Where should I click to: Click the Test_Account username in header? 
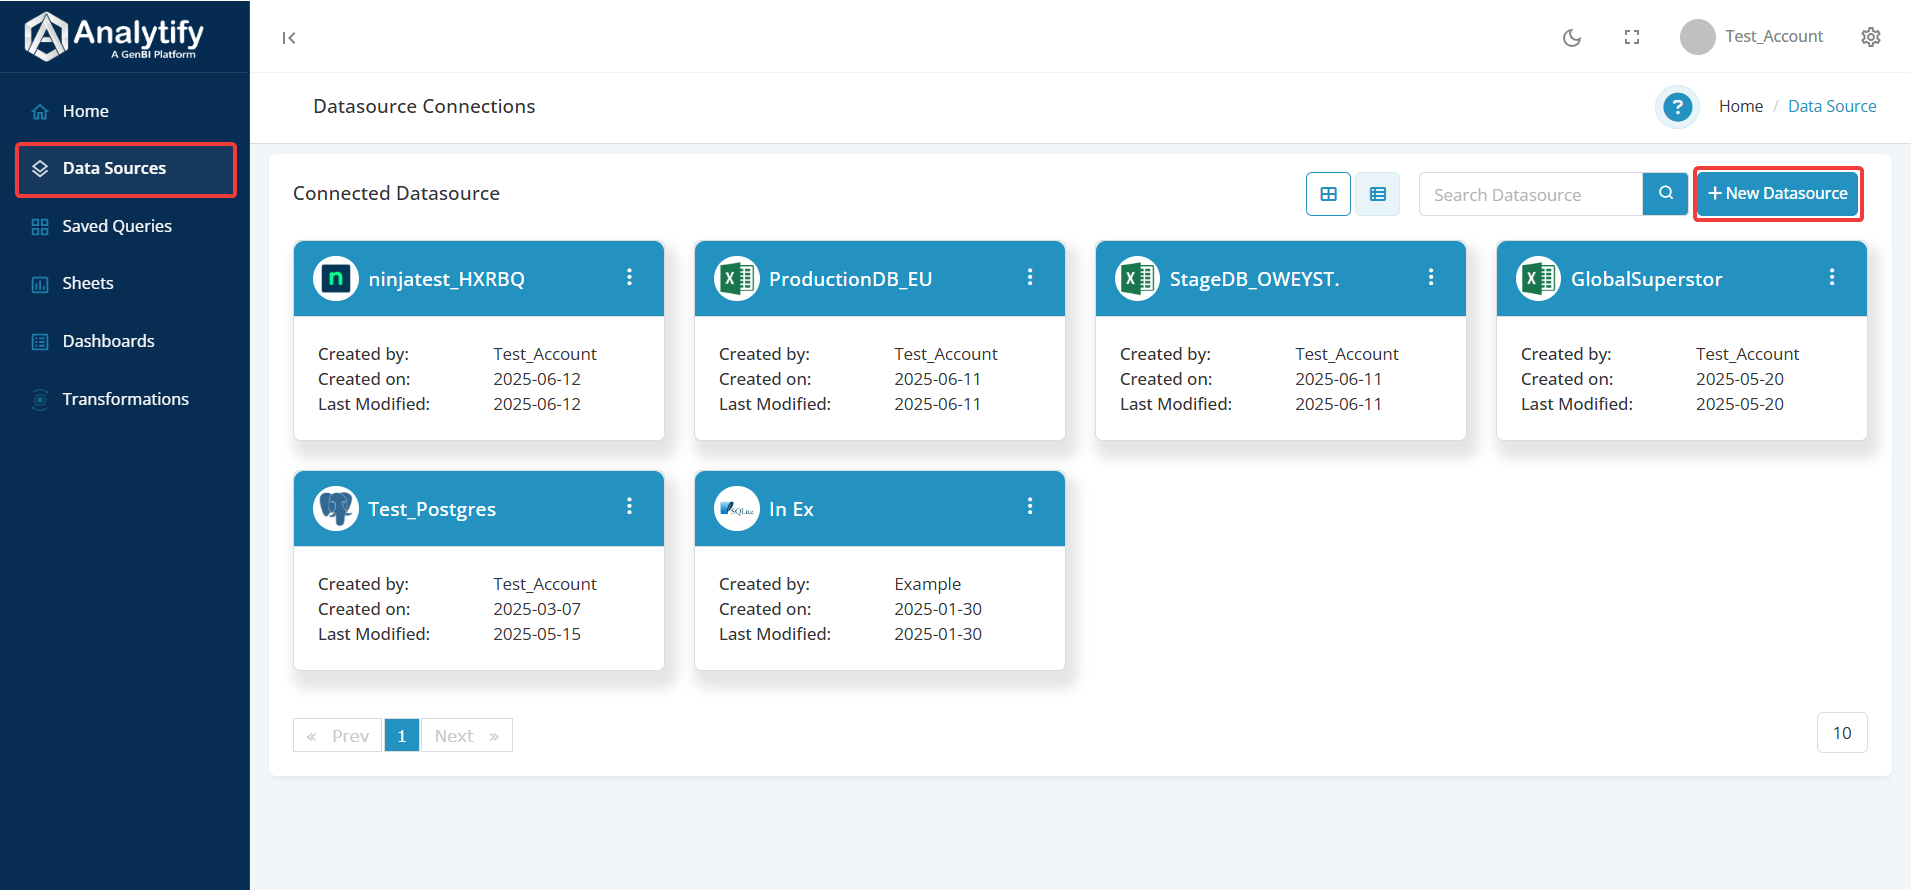[x=1774, y=37]
